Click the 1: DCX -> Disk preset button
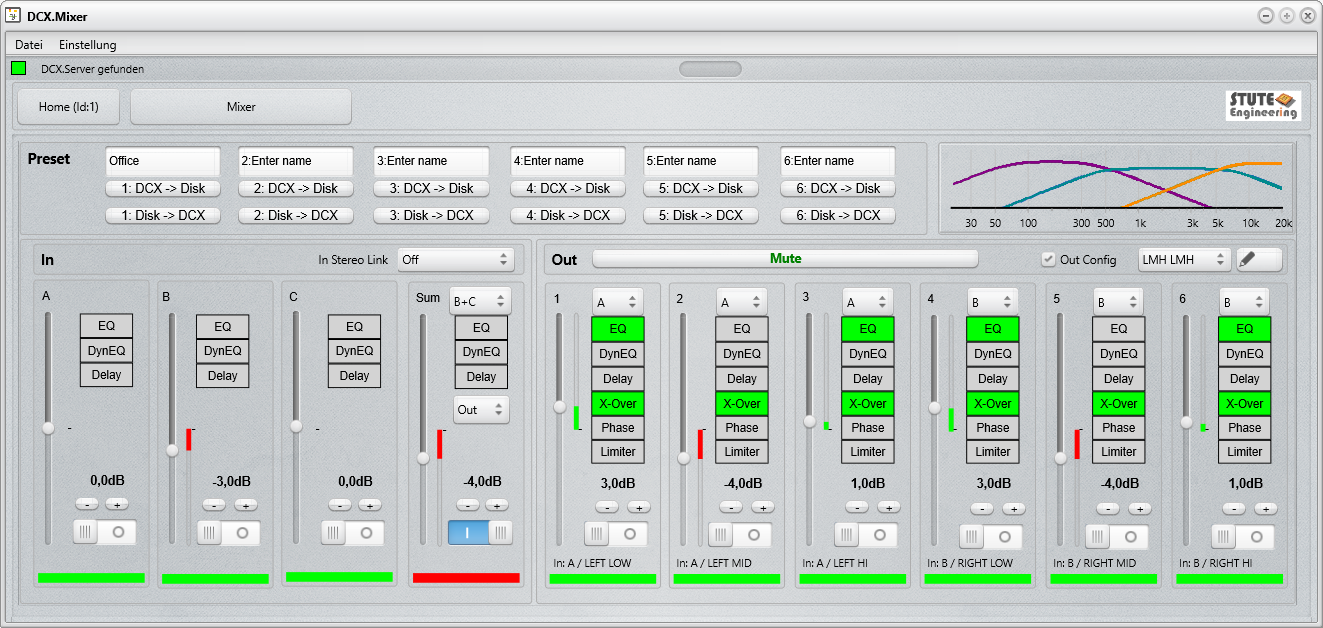1323x628 pixels. point(162,188)
